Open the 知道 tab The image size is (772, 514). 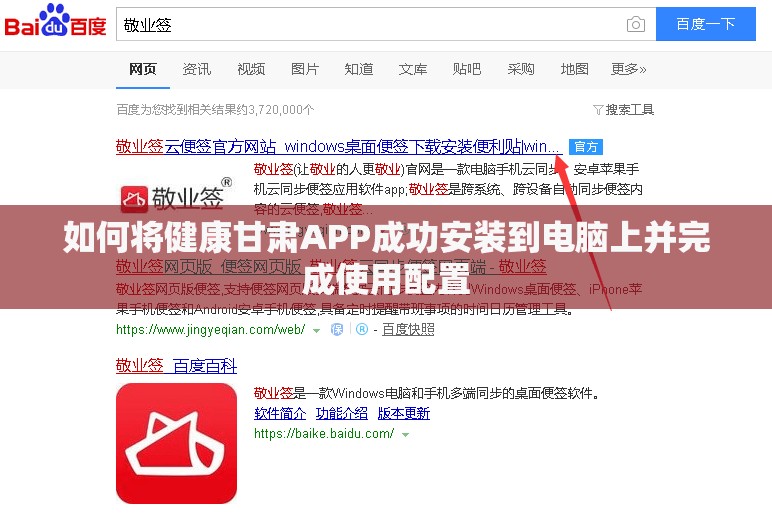[358, 69]
